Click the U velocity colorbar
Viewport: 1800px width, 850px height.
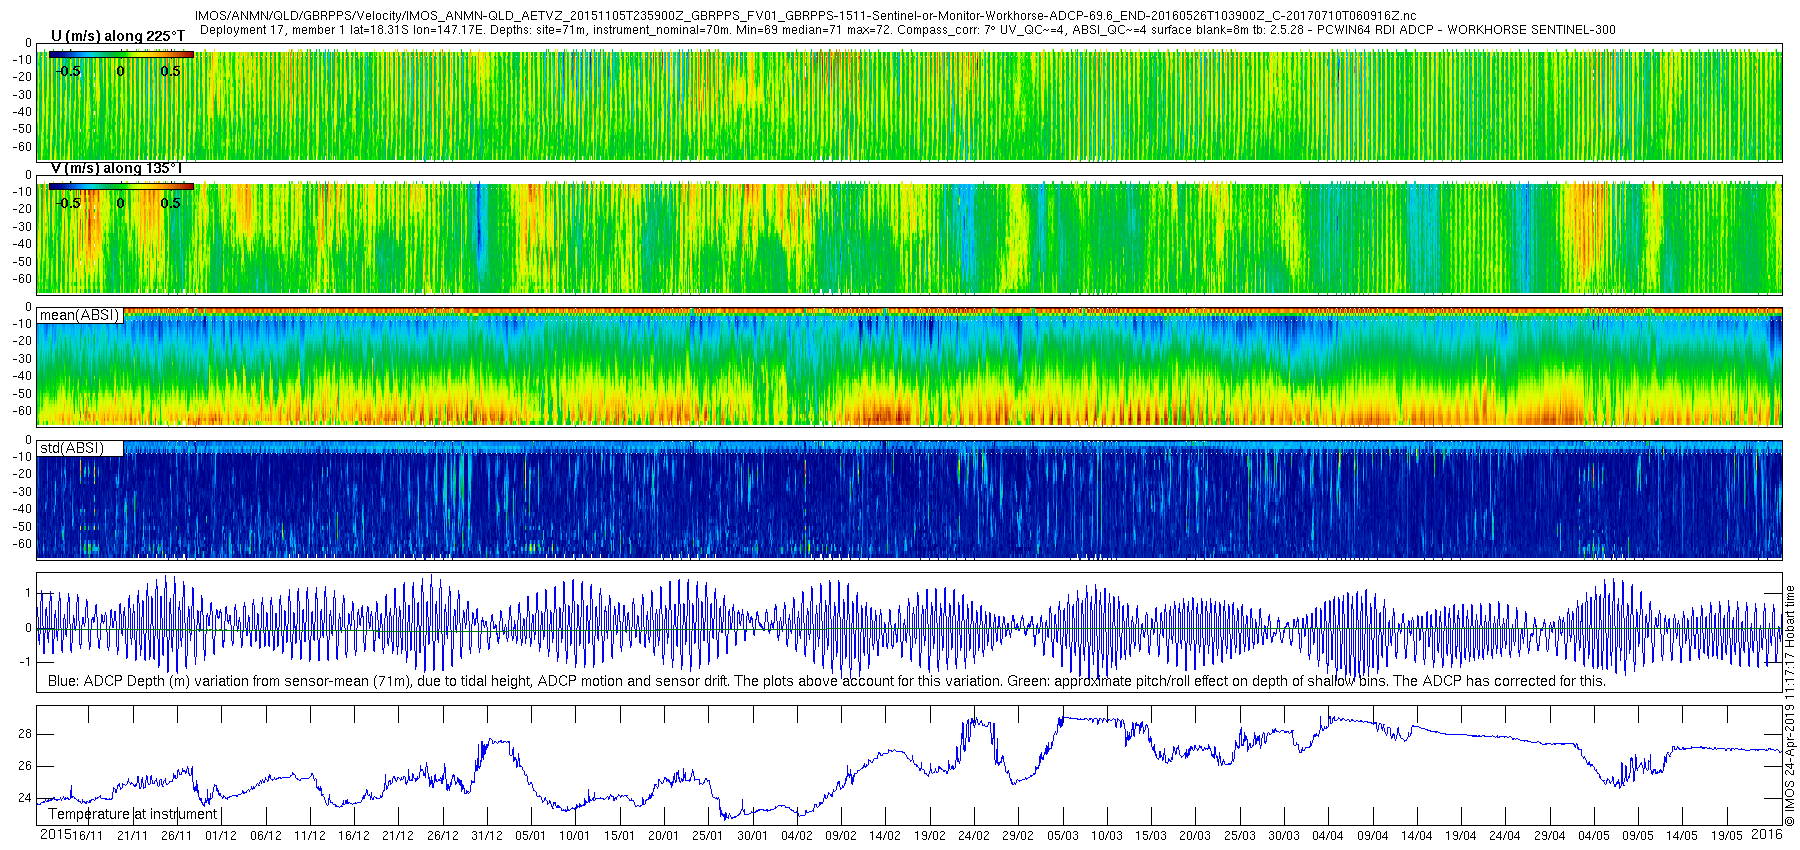click(x=121, y=54)
